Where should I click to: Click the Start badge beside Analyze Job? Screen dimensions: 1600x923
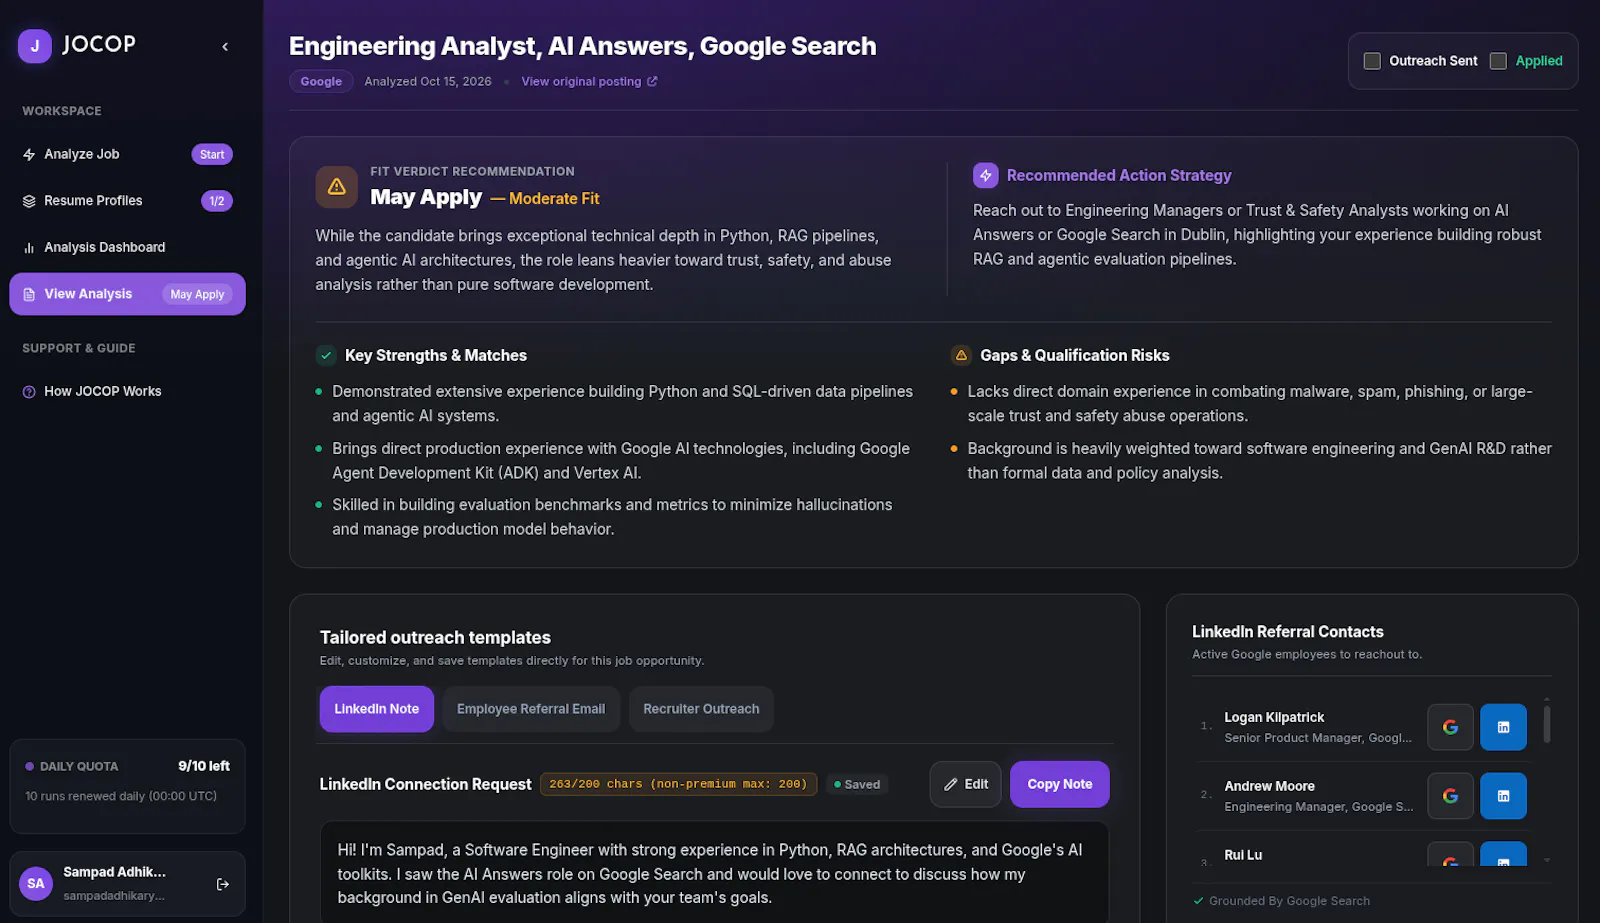tap(212, 154)
